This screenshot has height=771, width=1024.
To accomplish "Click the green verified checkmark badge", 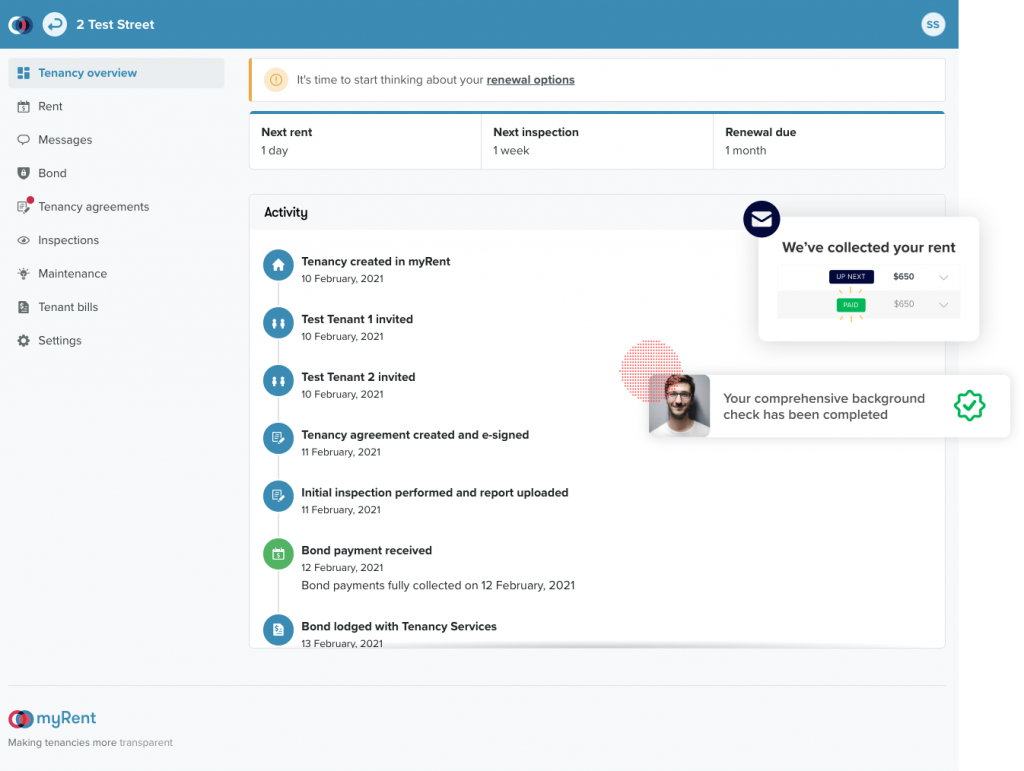I will [x=969, y=405].
